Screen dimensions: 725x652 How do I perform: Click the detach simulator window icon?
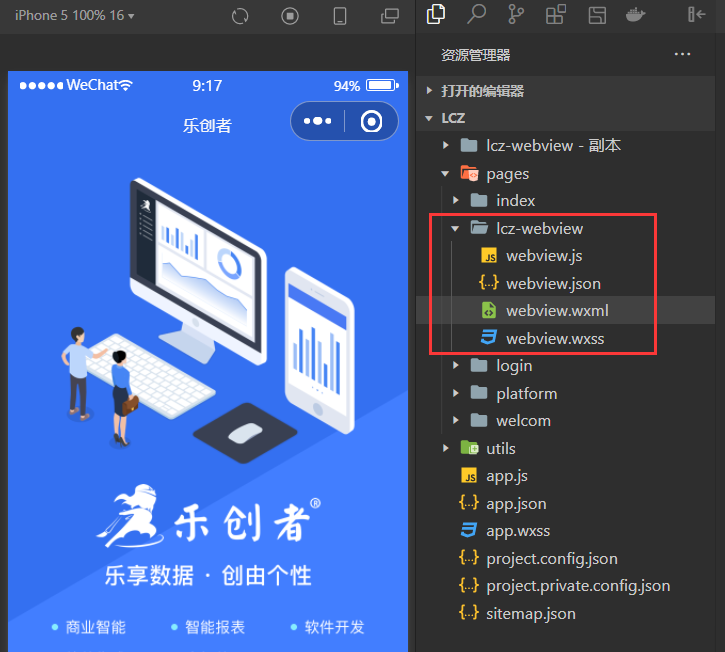coord(390,16)
